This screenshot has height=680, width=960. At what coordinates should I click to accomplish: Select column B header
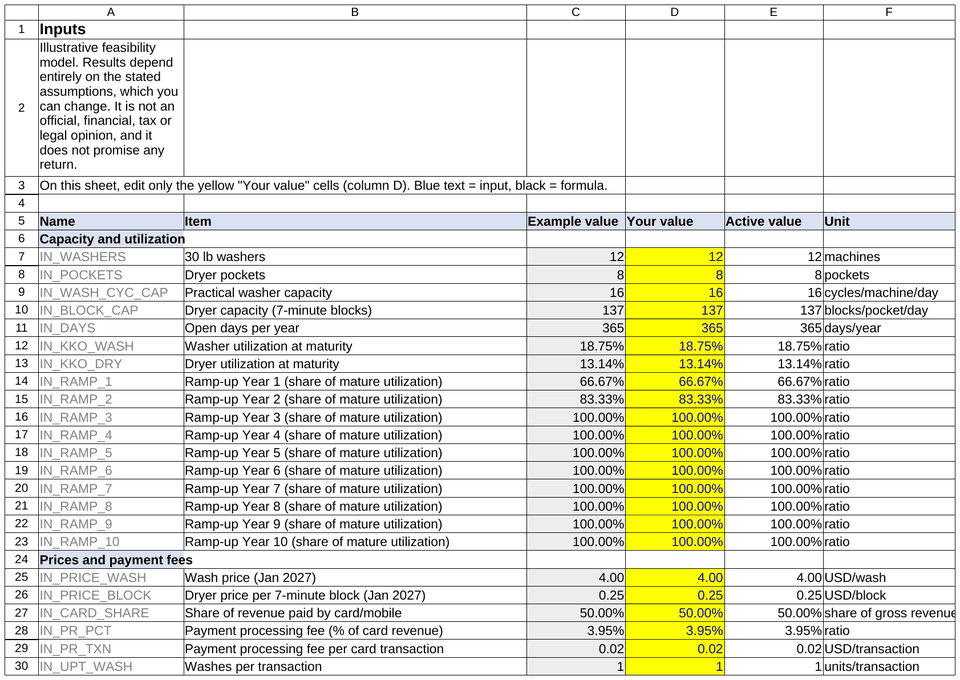coord(355,12)
